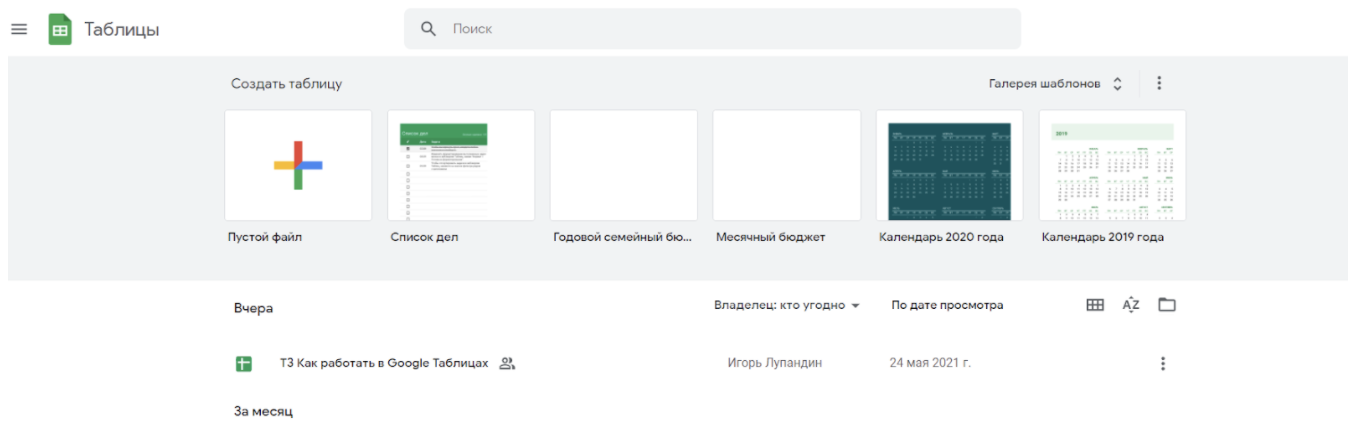Open three-dot menu for the ТЗ file row
The width and height of the screenshot is (1350, 432).
pyautogui.click(x=1162, y=364)
